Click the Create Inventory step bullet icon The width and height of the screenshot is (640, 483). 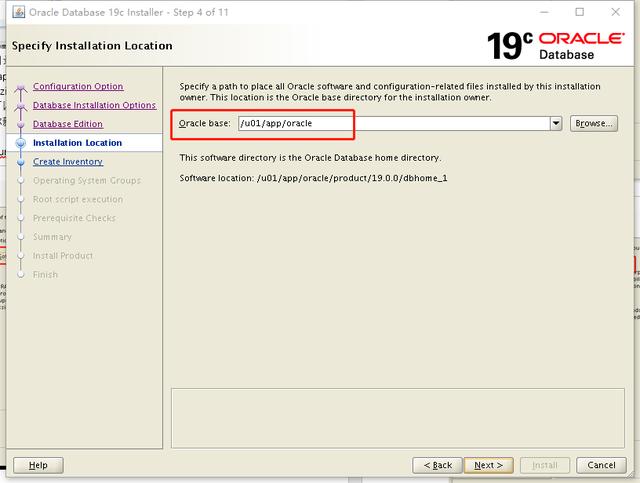(x=21, y=162)
